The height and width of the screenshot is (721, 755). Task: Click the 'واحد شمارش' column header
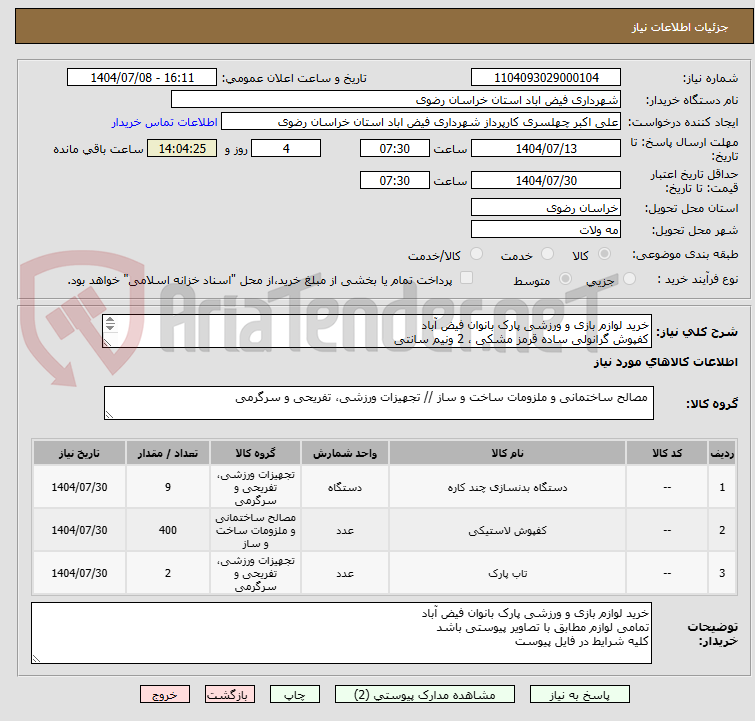click(x=345, y=453)
